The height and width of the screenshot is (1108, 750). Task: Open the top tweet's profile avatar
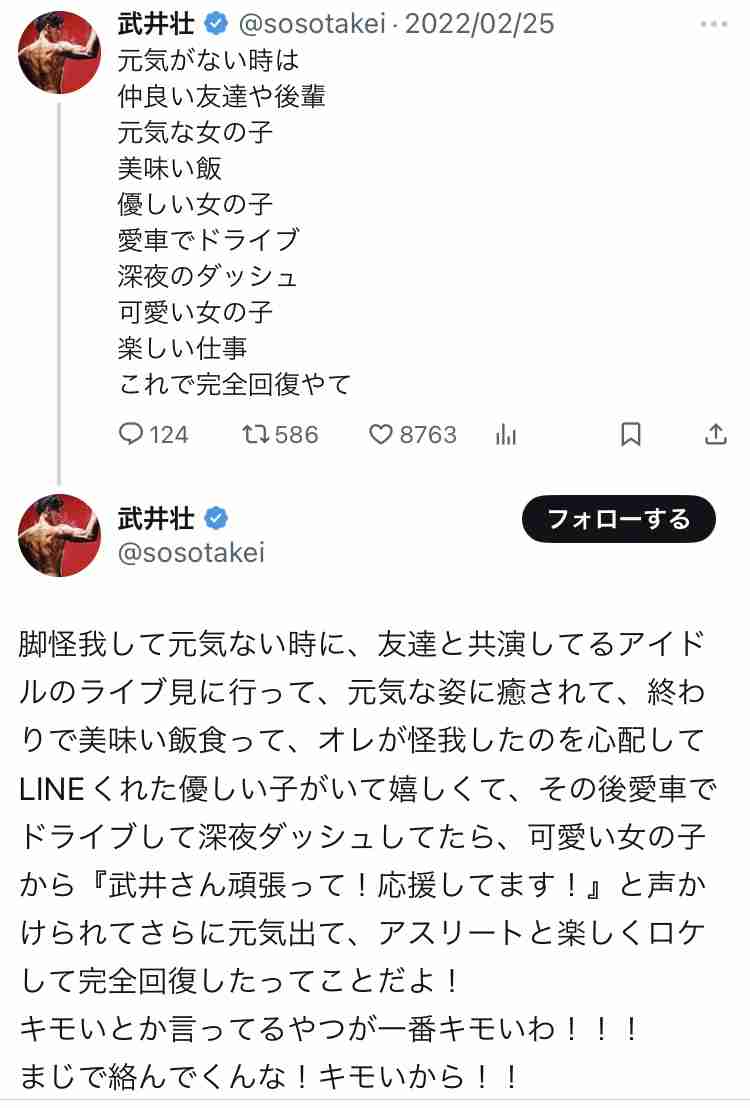tap(59, 52)
